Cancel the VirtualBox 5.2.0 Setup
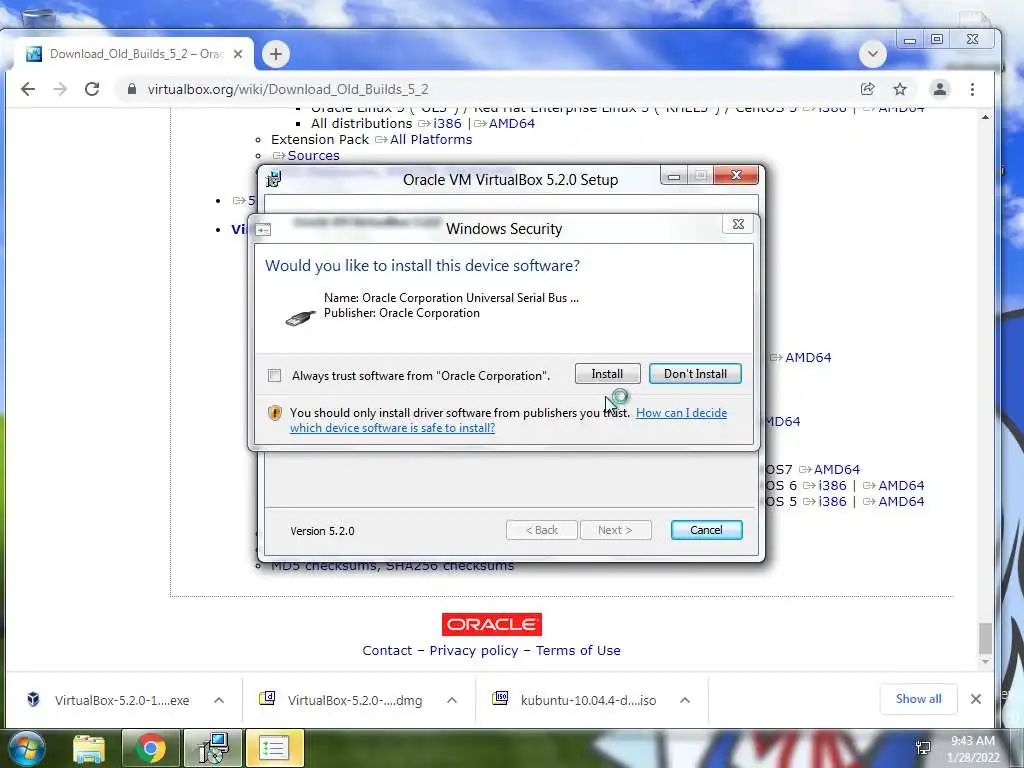 [x=706, y=530]
